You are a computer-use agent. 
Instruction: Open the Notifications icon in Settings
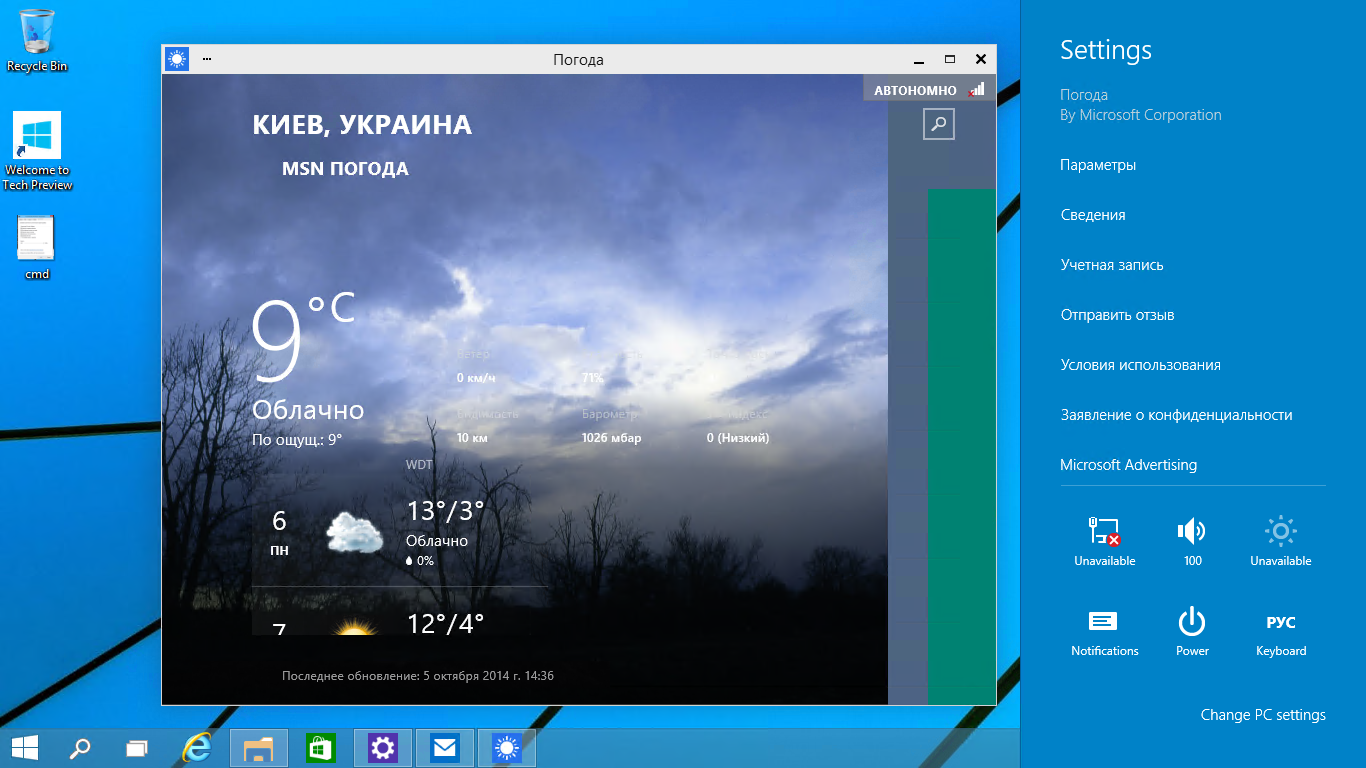click(1104, 632)
